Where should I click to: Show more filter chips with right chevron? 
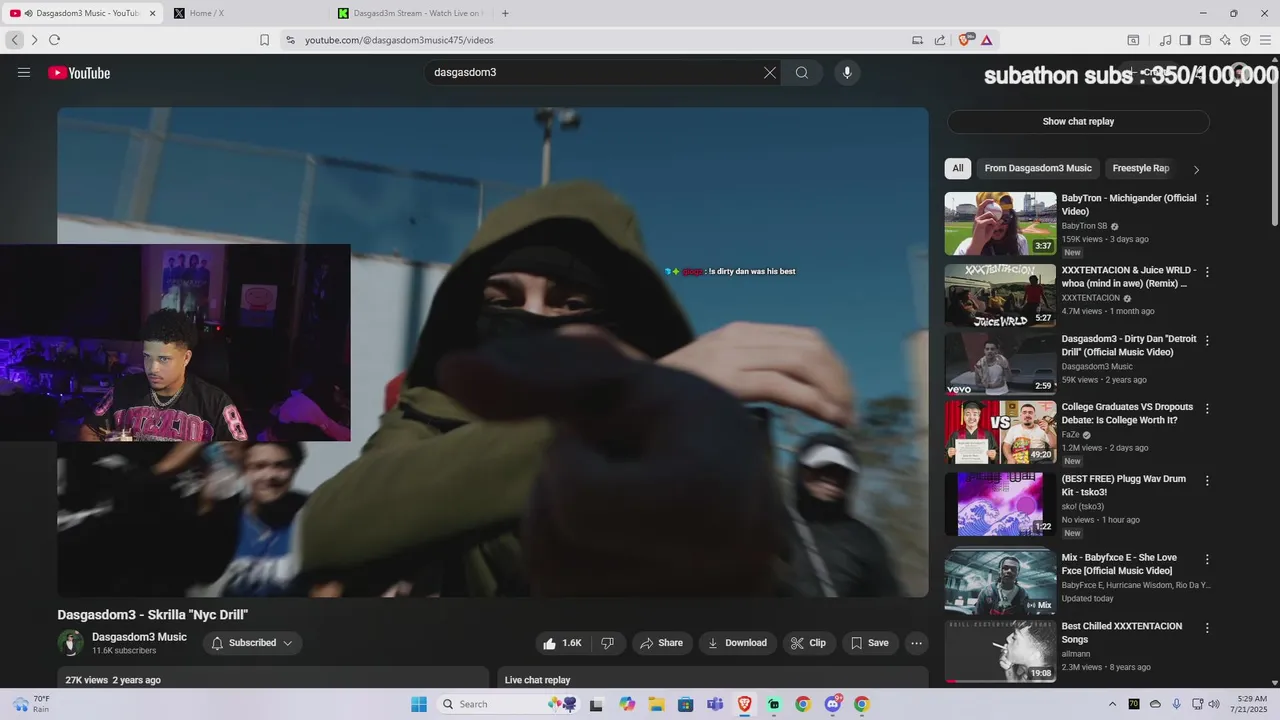[x=1196, y=169]
